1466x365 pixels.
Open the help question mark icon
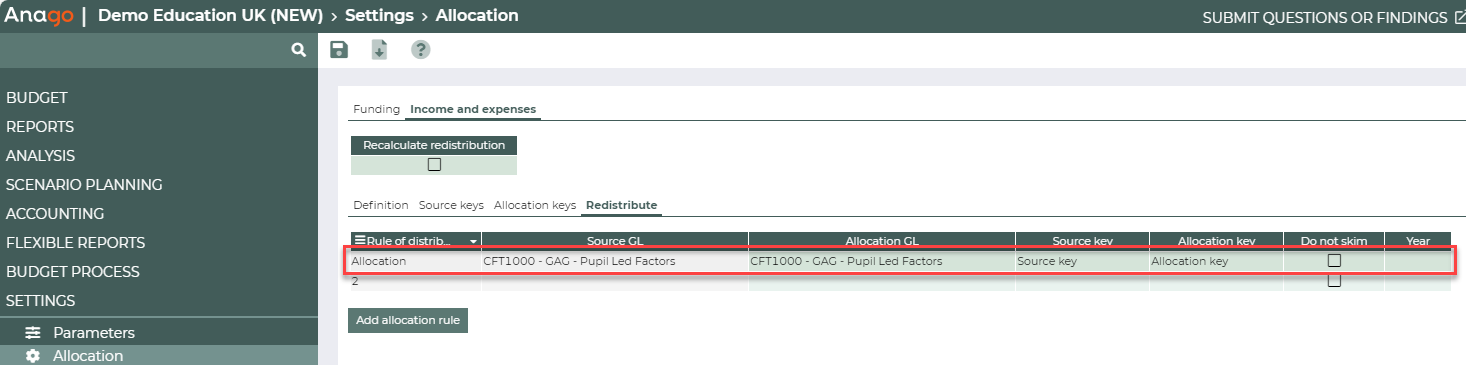click(421, 50)
